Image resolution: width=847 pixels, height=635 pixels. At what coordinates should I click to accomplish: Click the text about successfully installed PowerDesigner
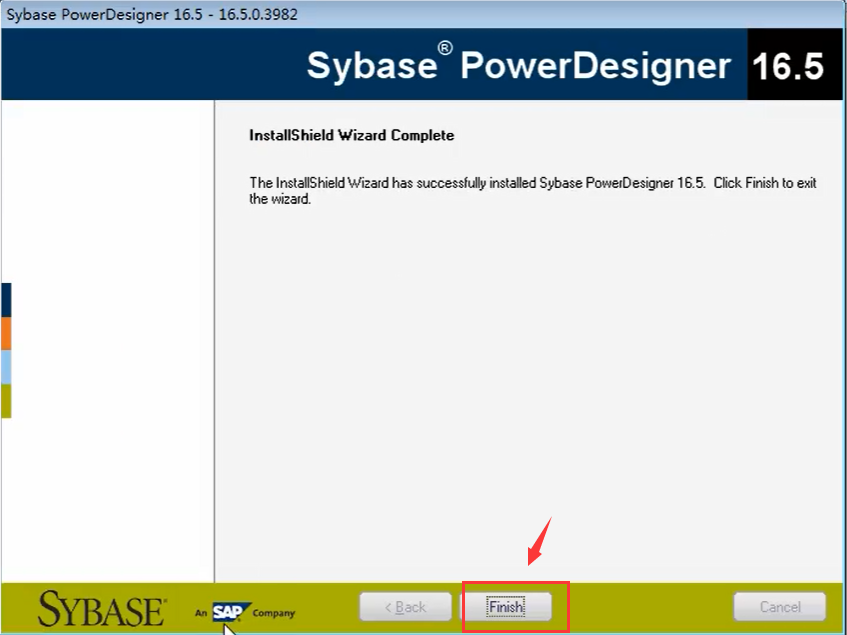(533, 191)
